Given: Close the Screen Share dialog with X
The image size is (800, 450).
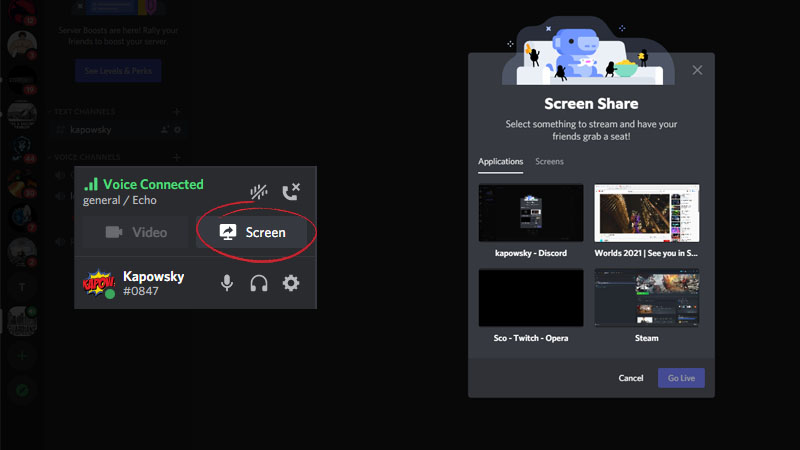Looking at the screenshot, I should click(697, 70).
